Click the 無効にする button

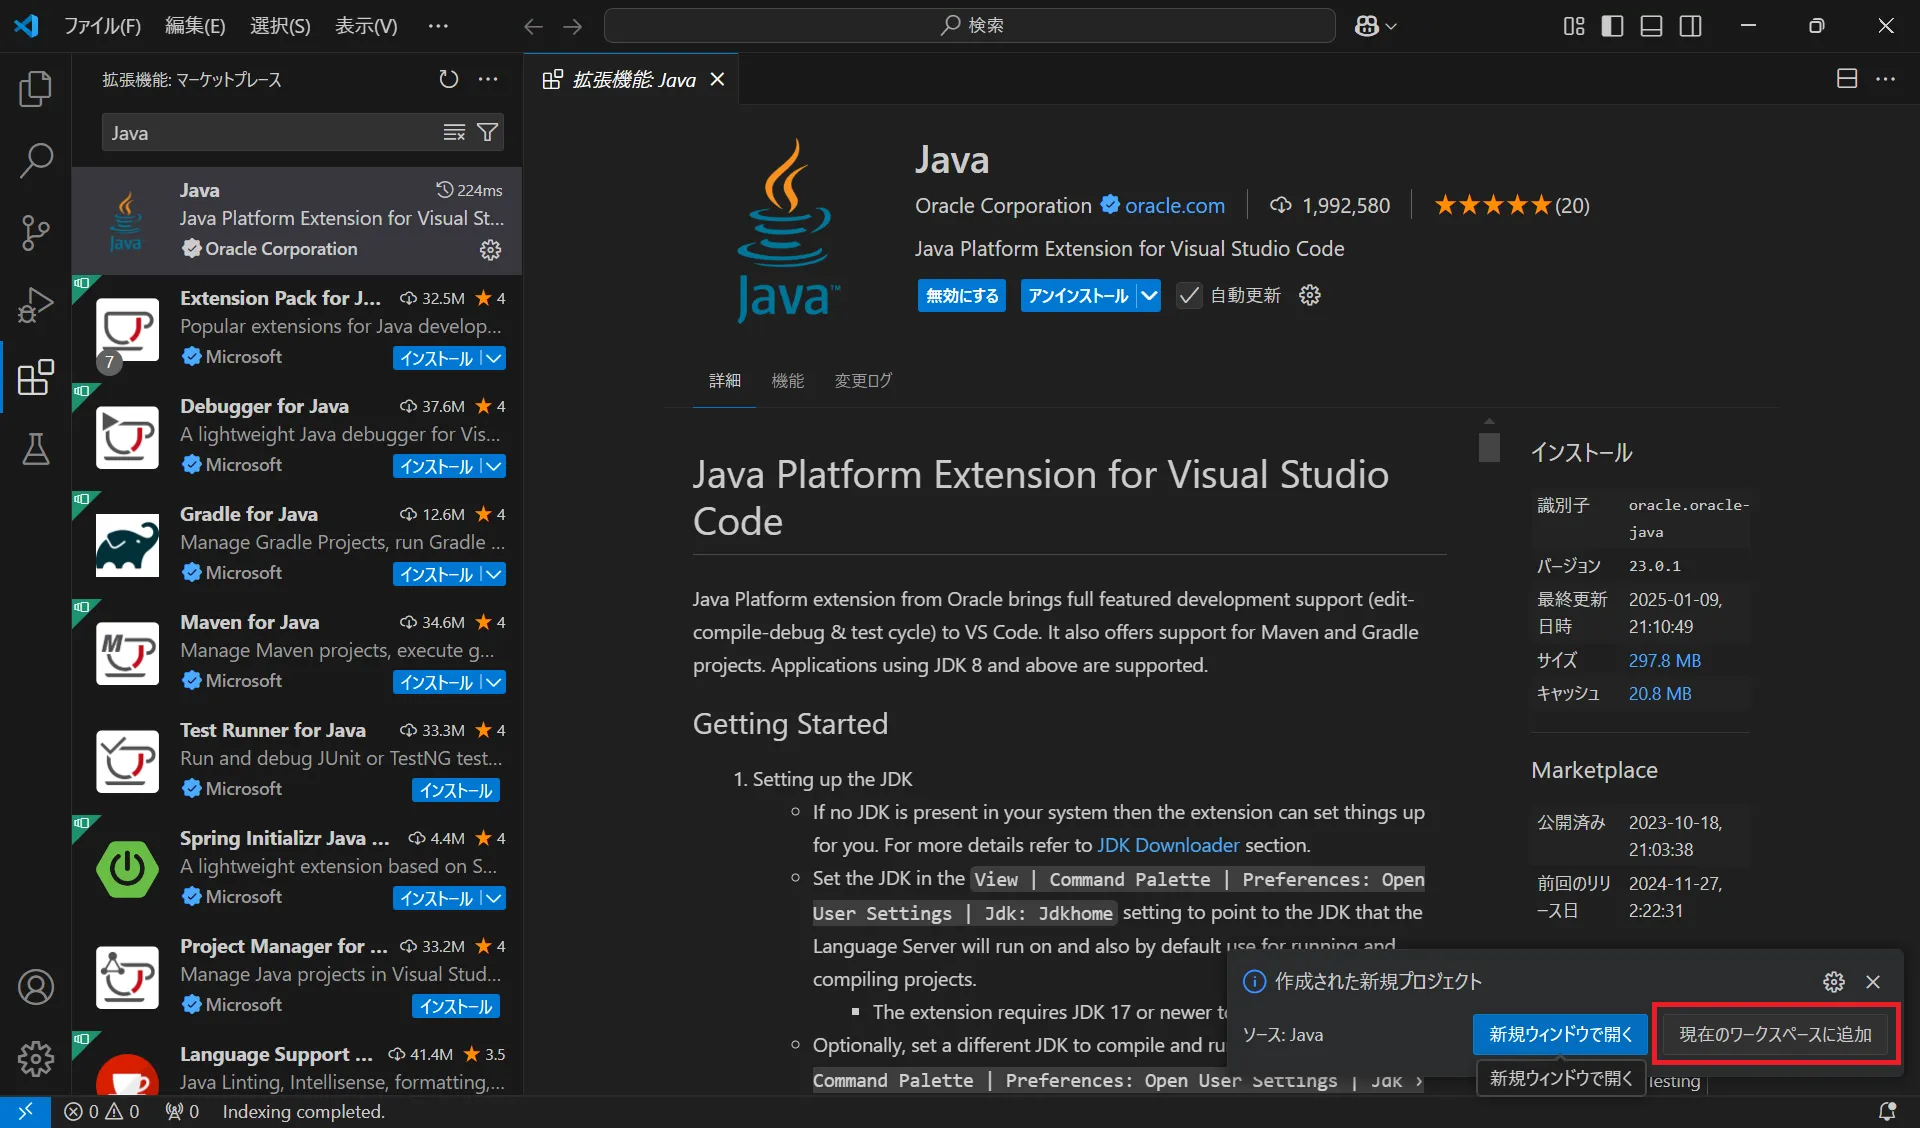[x=962, y=295]
